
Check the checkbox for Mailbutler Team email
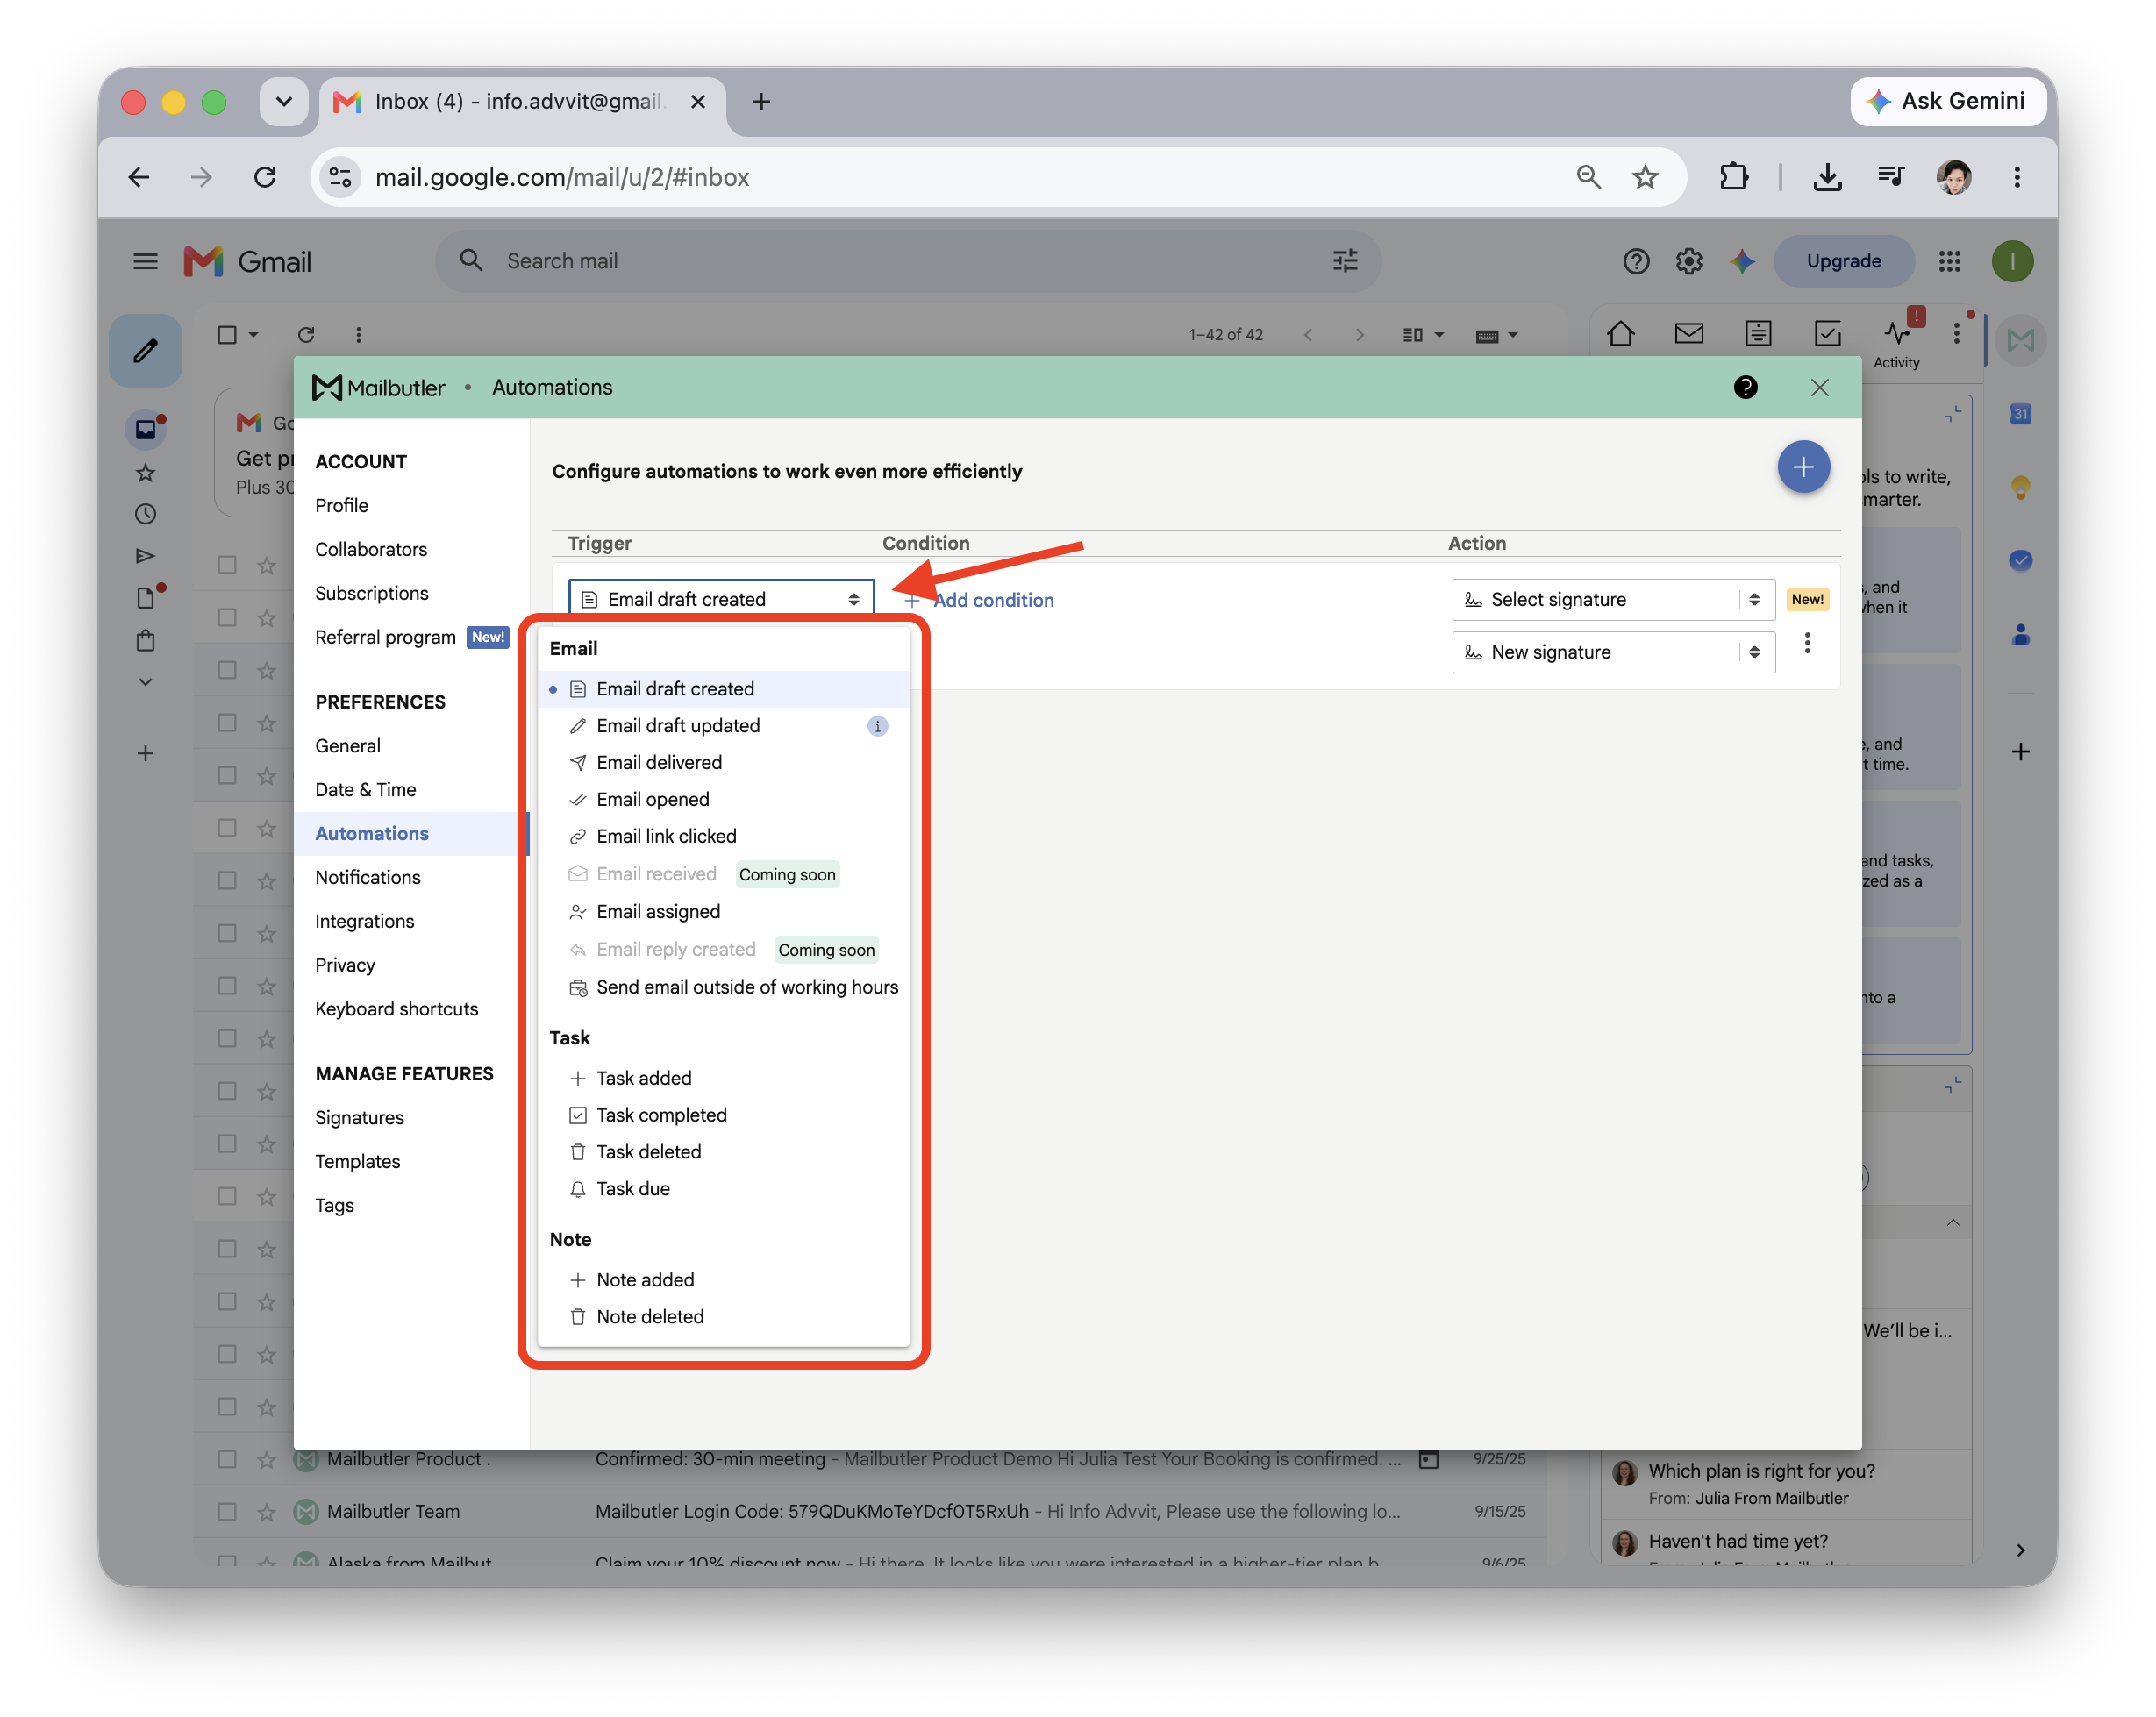(227, 1511)
